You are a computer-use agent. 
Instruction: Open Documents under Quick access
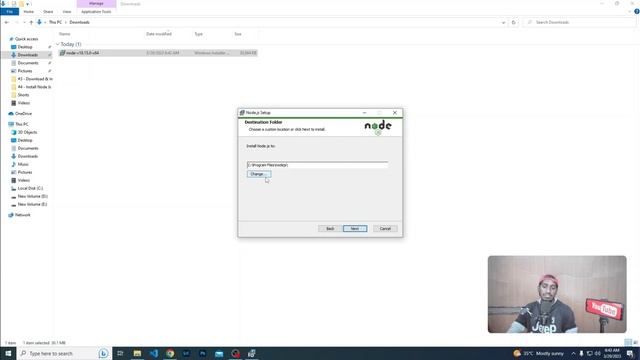coord(28,63)
